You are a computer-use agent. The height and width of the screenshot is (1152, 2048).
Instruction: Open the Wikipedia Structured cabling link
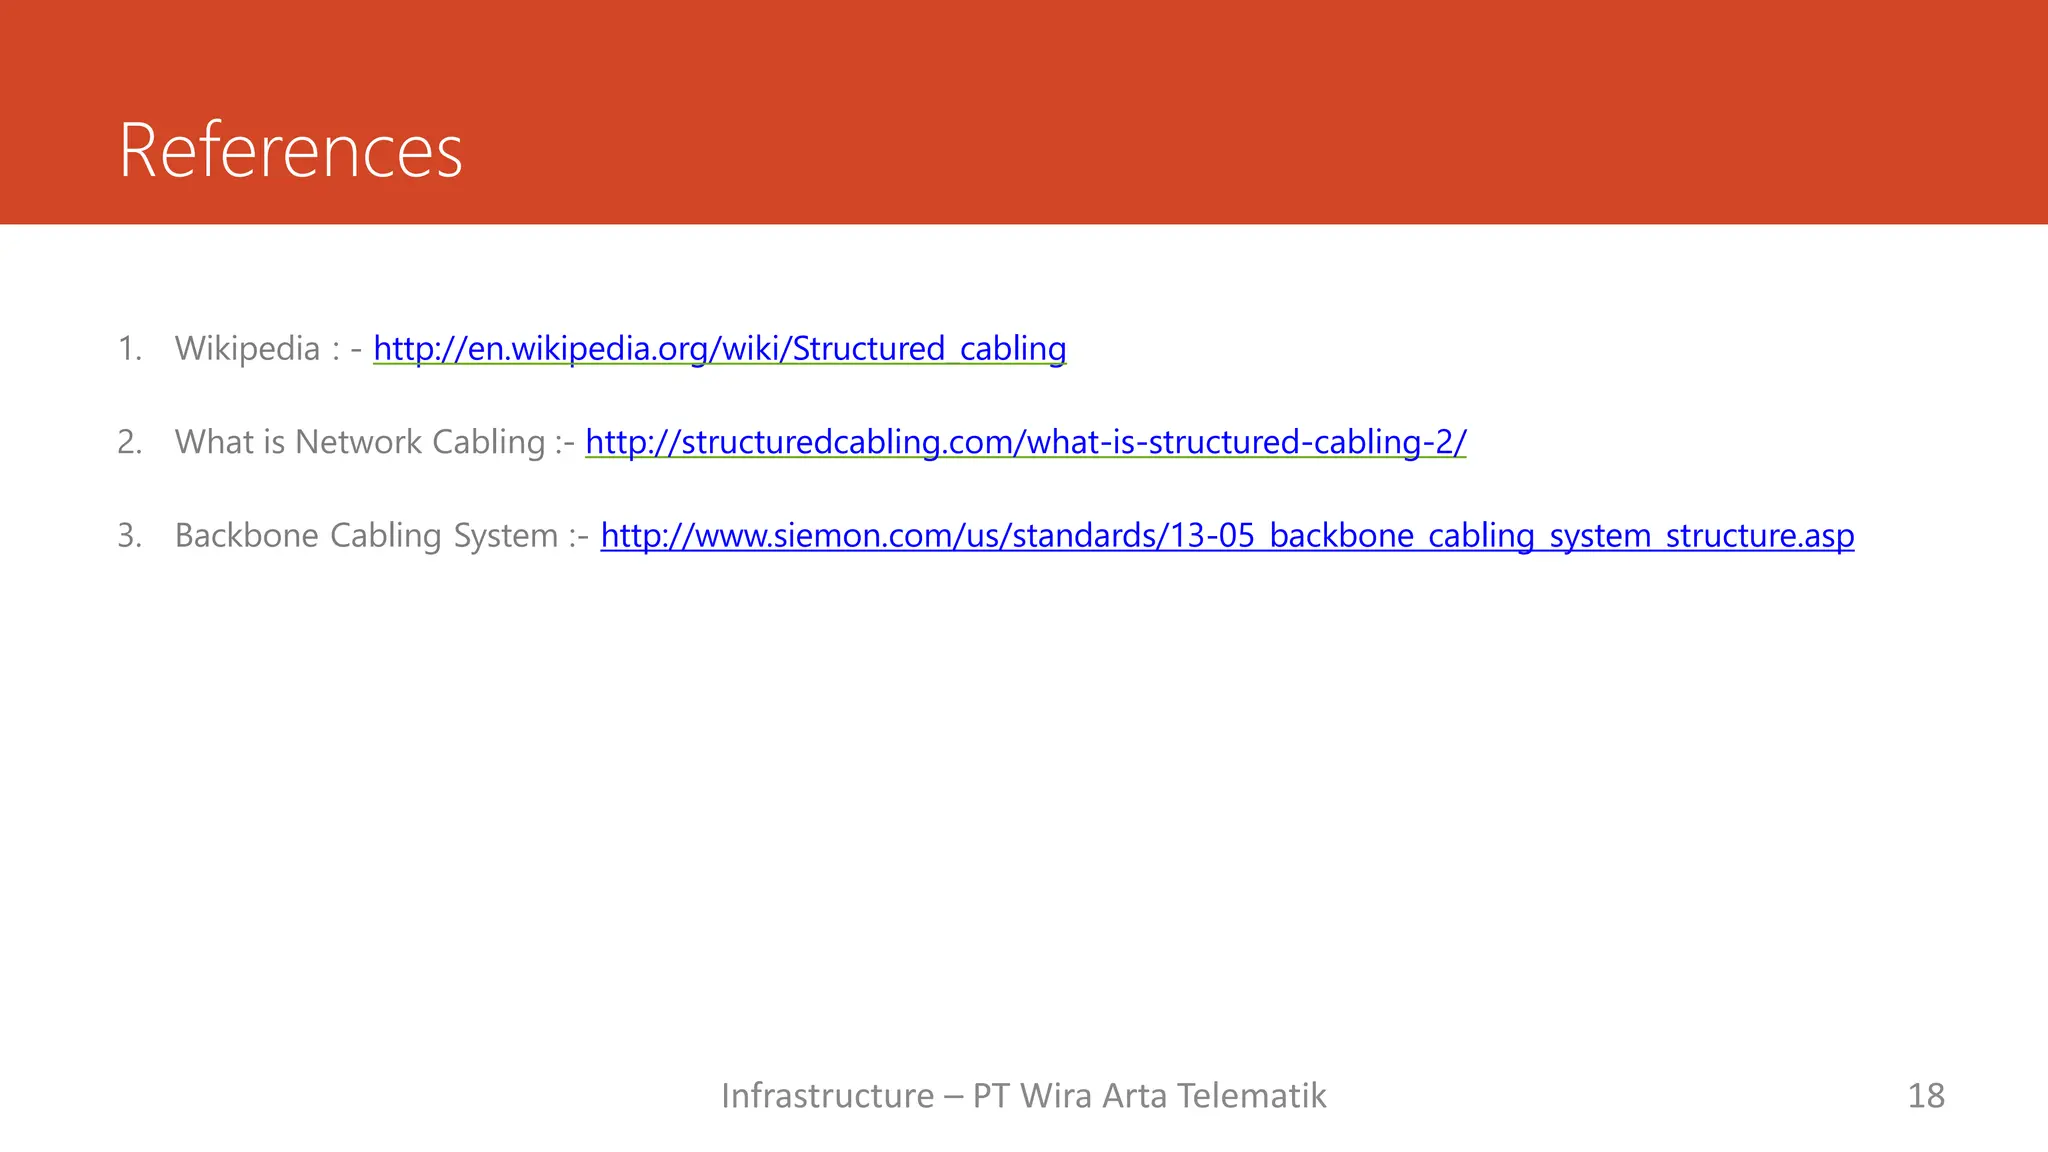719,348
